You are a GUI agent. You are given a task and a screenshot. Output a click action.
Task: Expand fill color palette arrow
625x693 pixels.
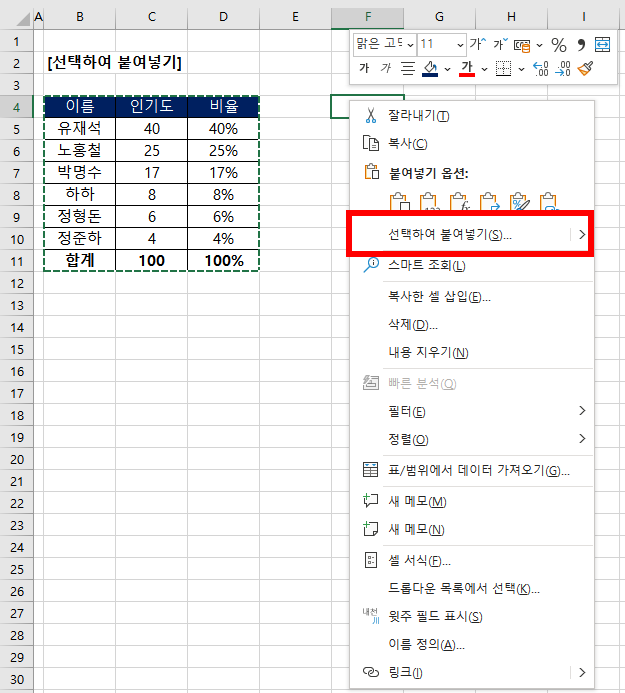tap(447, 69)
